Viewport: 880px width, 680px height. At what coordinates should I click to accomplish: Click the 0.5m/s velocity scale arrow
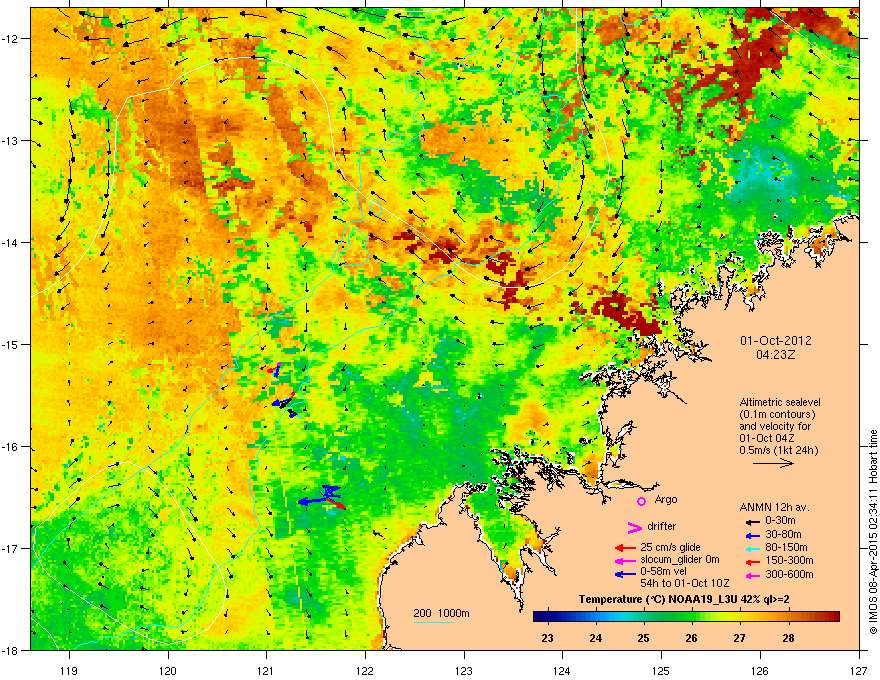(773, 463)
